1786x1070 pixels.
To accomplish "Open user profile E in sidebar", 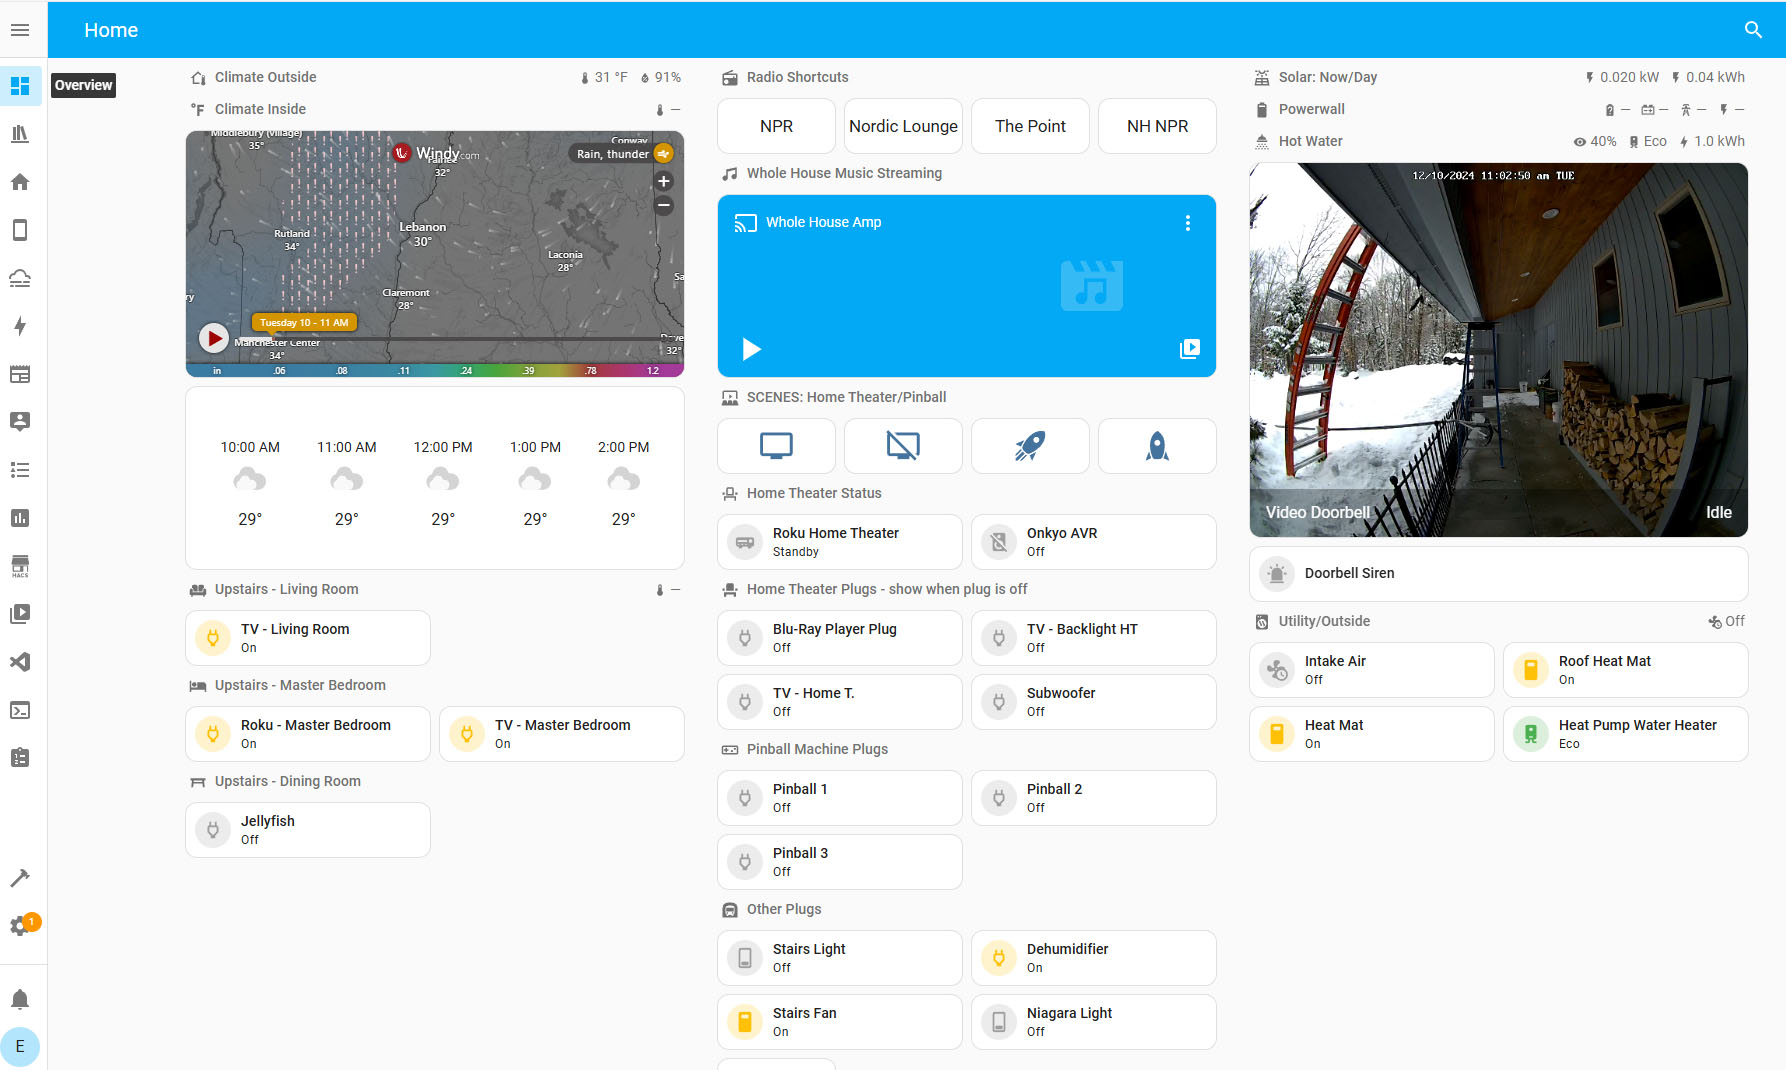I will 20,1046.
